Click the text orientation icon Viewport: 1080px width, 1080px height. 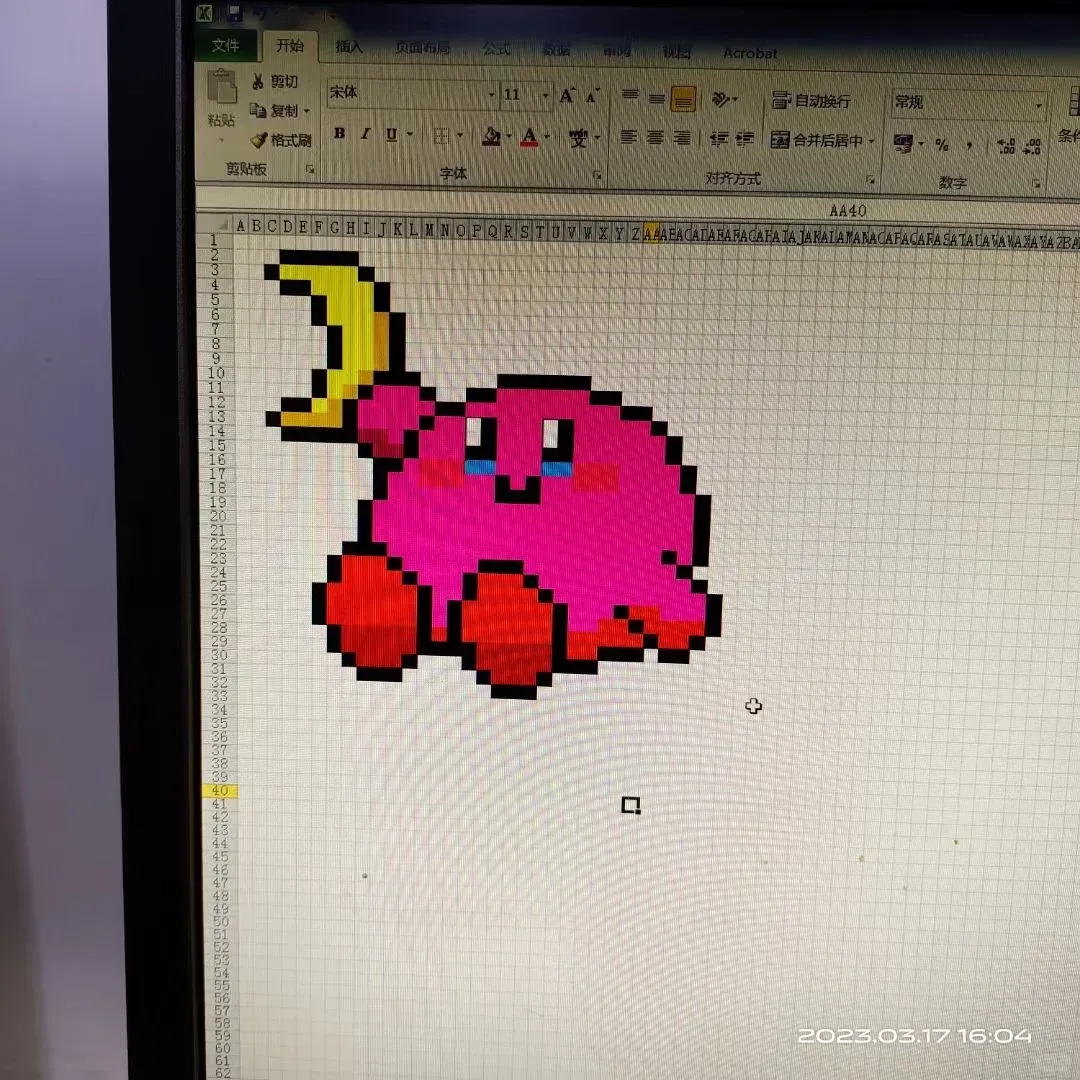click(722, 100)
